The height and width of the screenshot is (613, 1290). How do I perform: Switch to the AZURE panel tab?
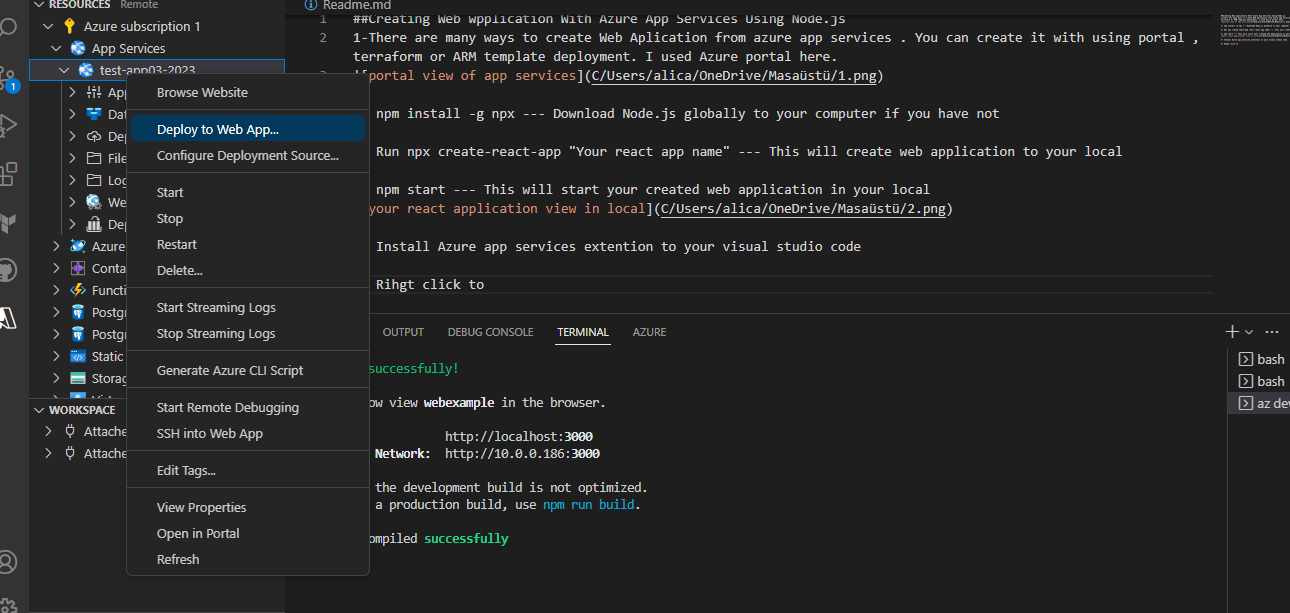(649, 331)
